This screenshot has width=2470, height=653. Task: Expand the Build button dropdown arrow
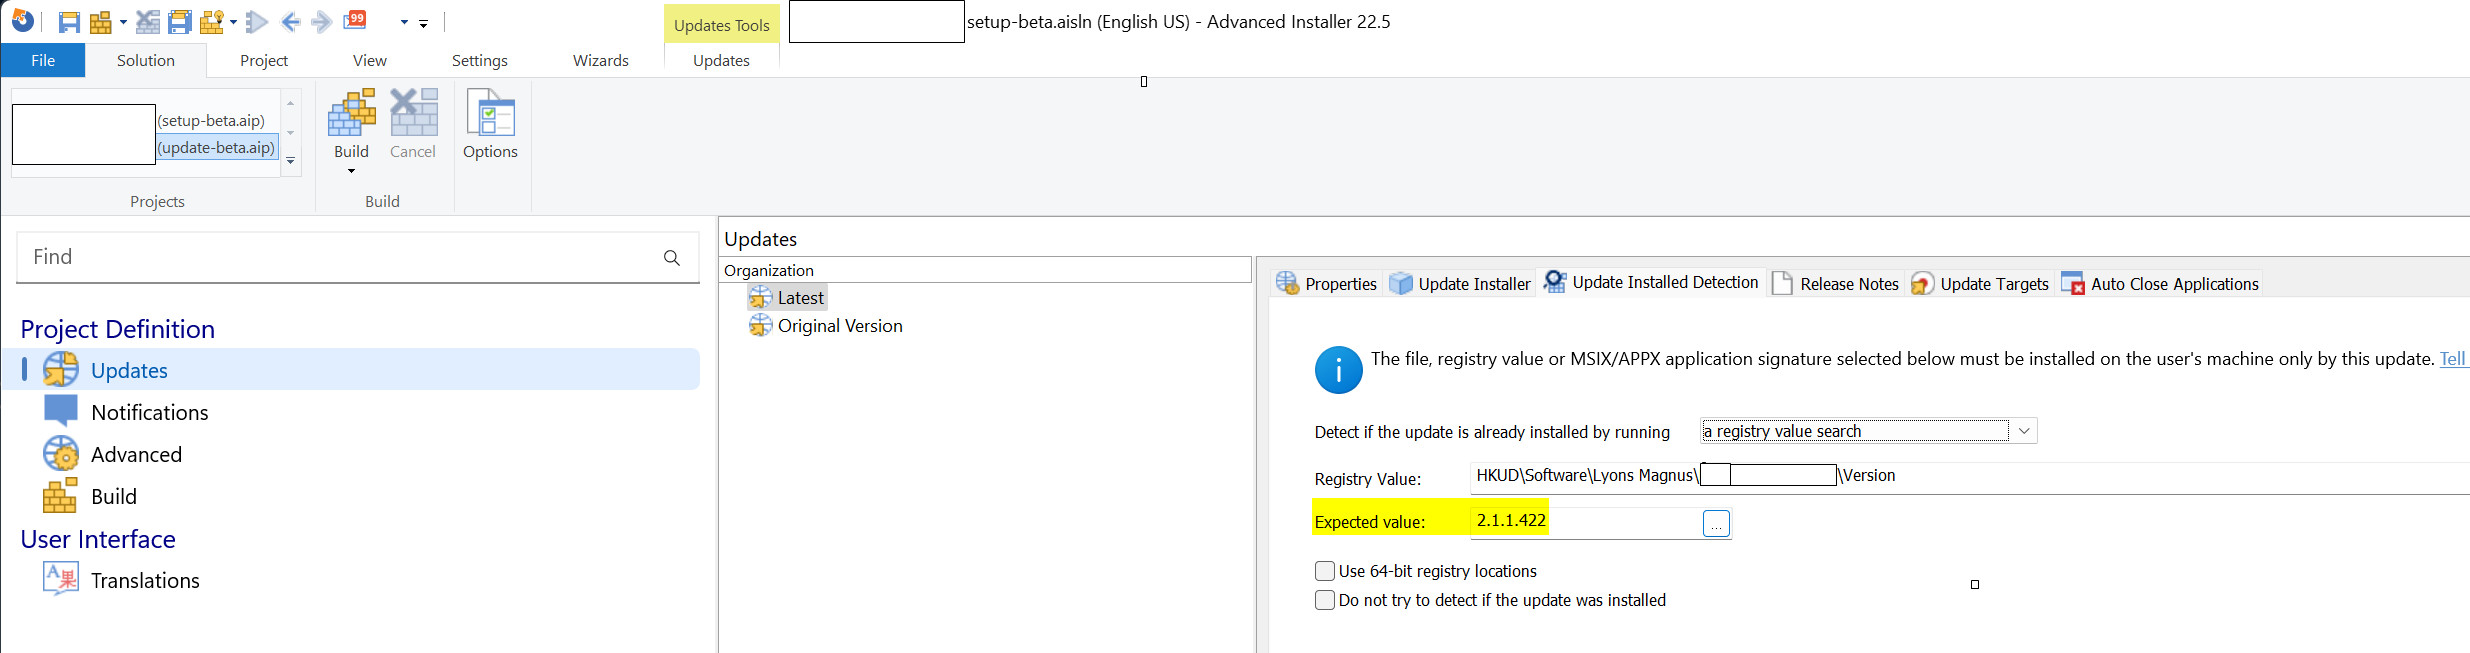(351, 171)
